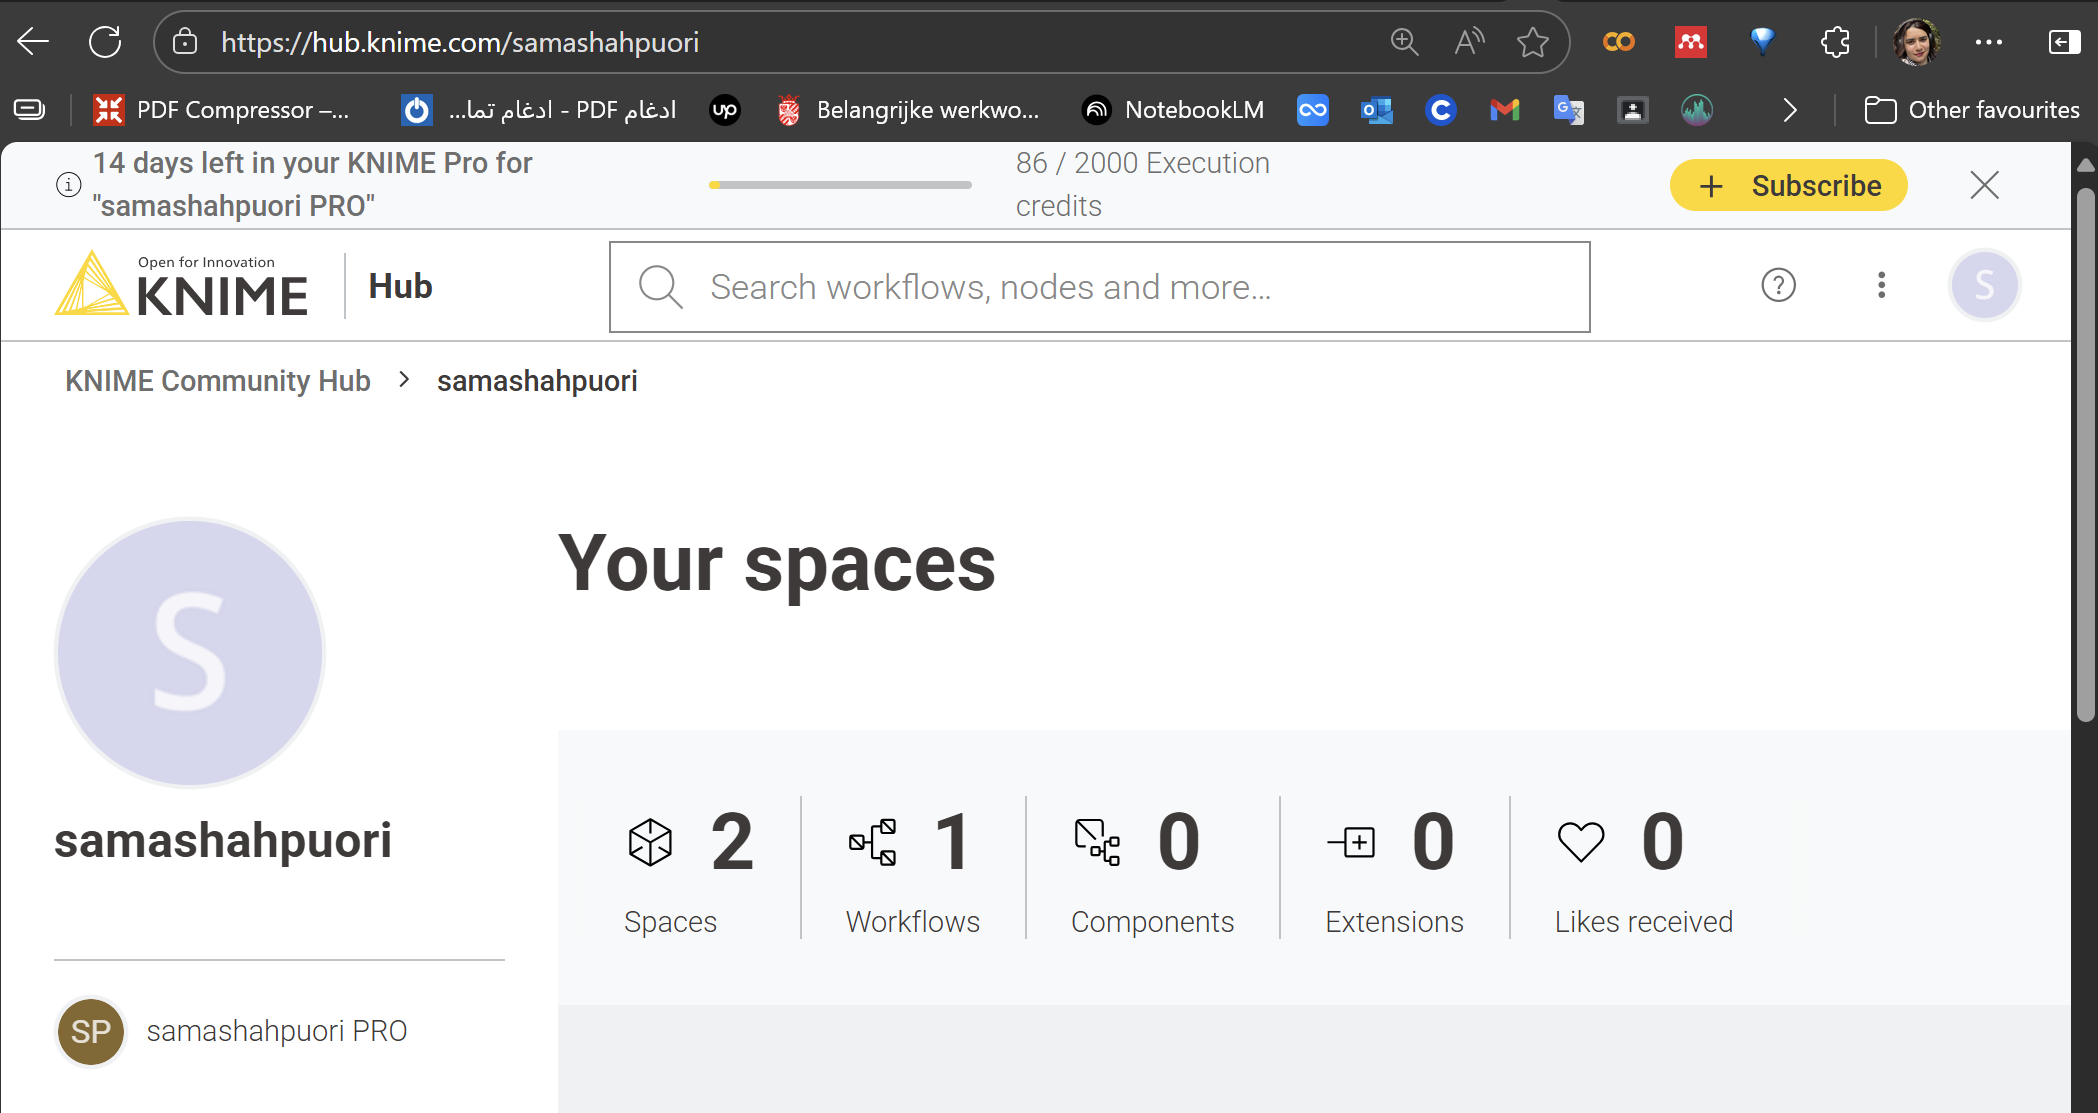The image size is (2098, 1113).
Task: Click the KNIME logo
Action: [182, 286]
